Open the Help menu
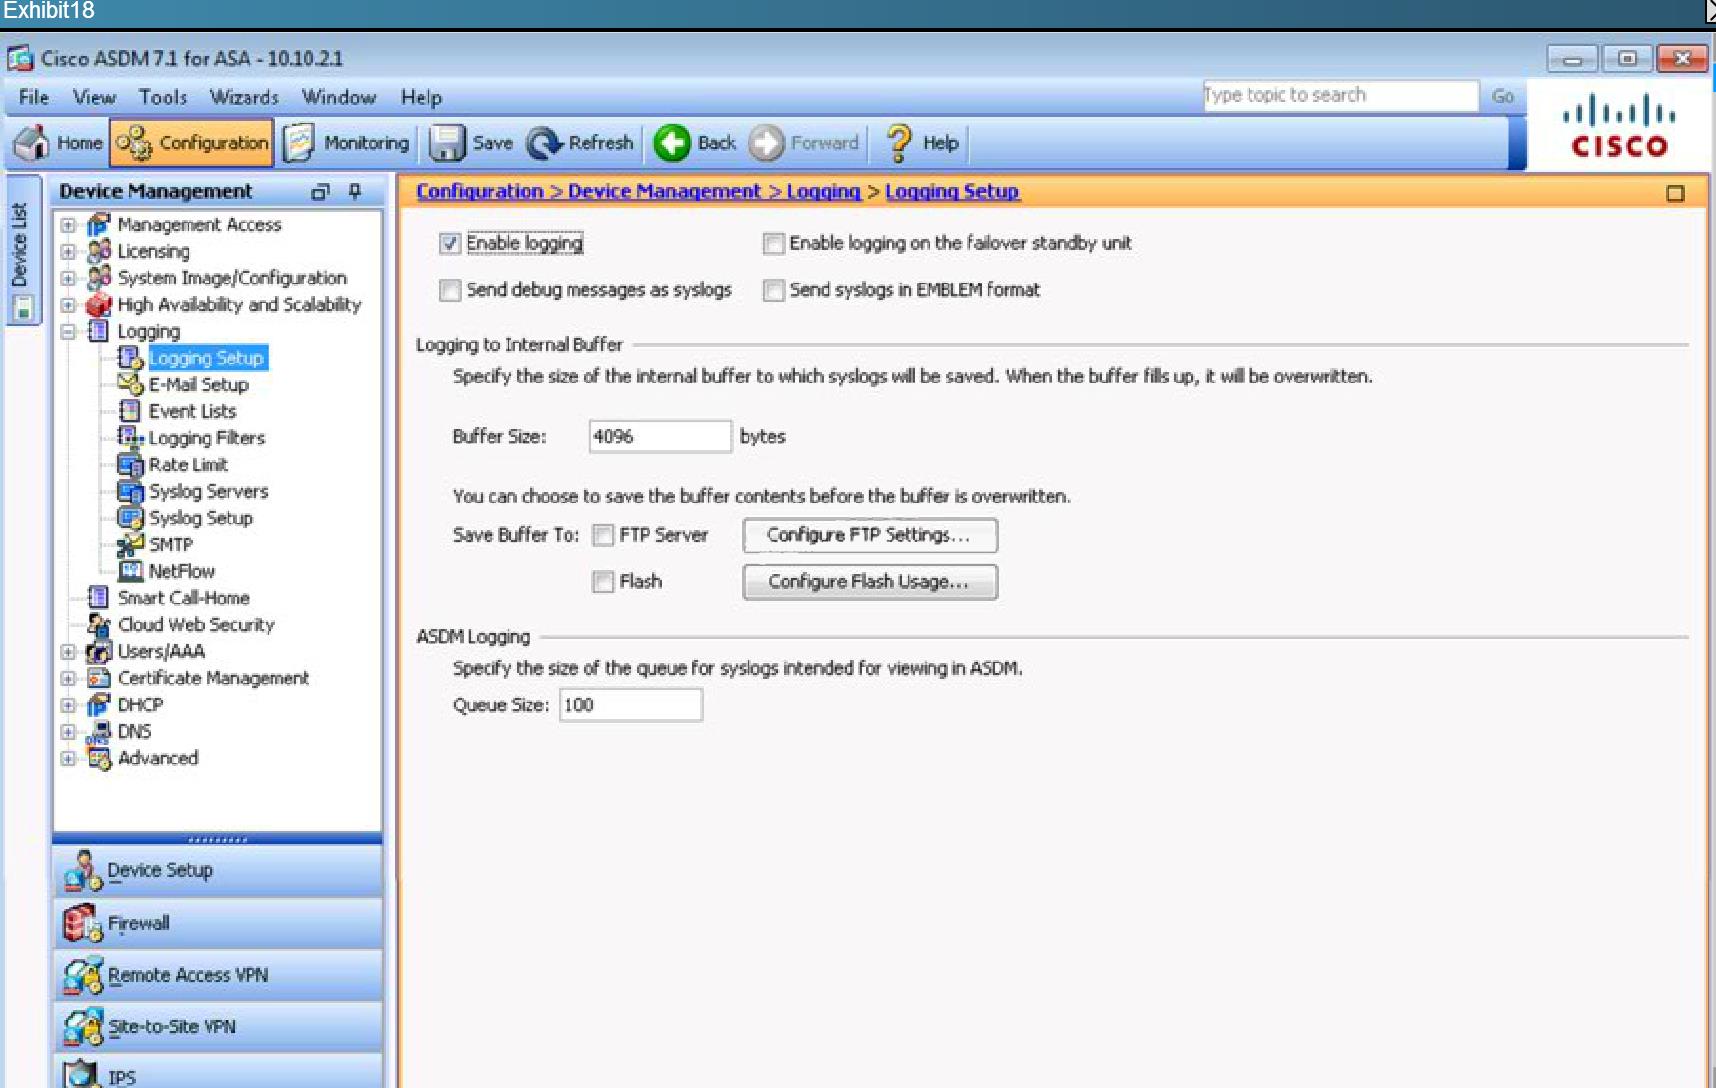This screenshot has width=1716, height=1088. pyautogui.click(x=421, y=97)
